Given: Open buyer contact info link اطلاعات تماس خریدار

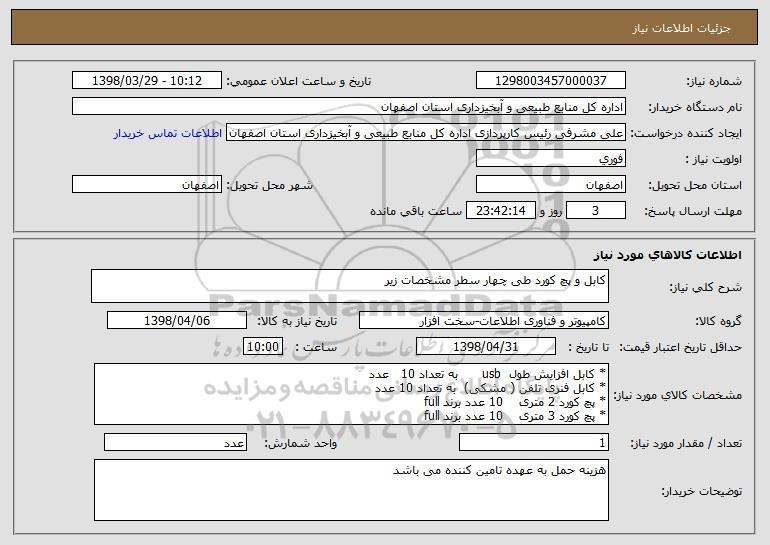Looking at the screenshot, I should tap(167, 134).
